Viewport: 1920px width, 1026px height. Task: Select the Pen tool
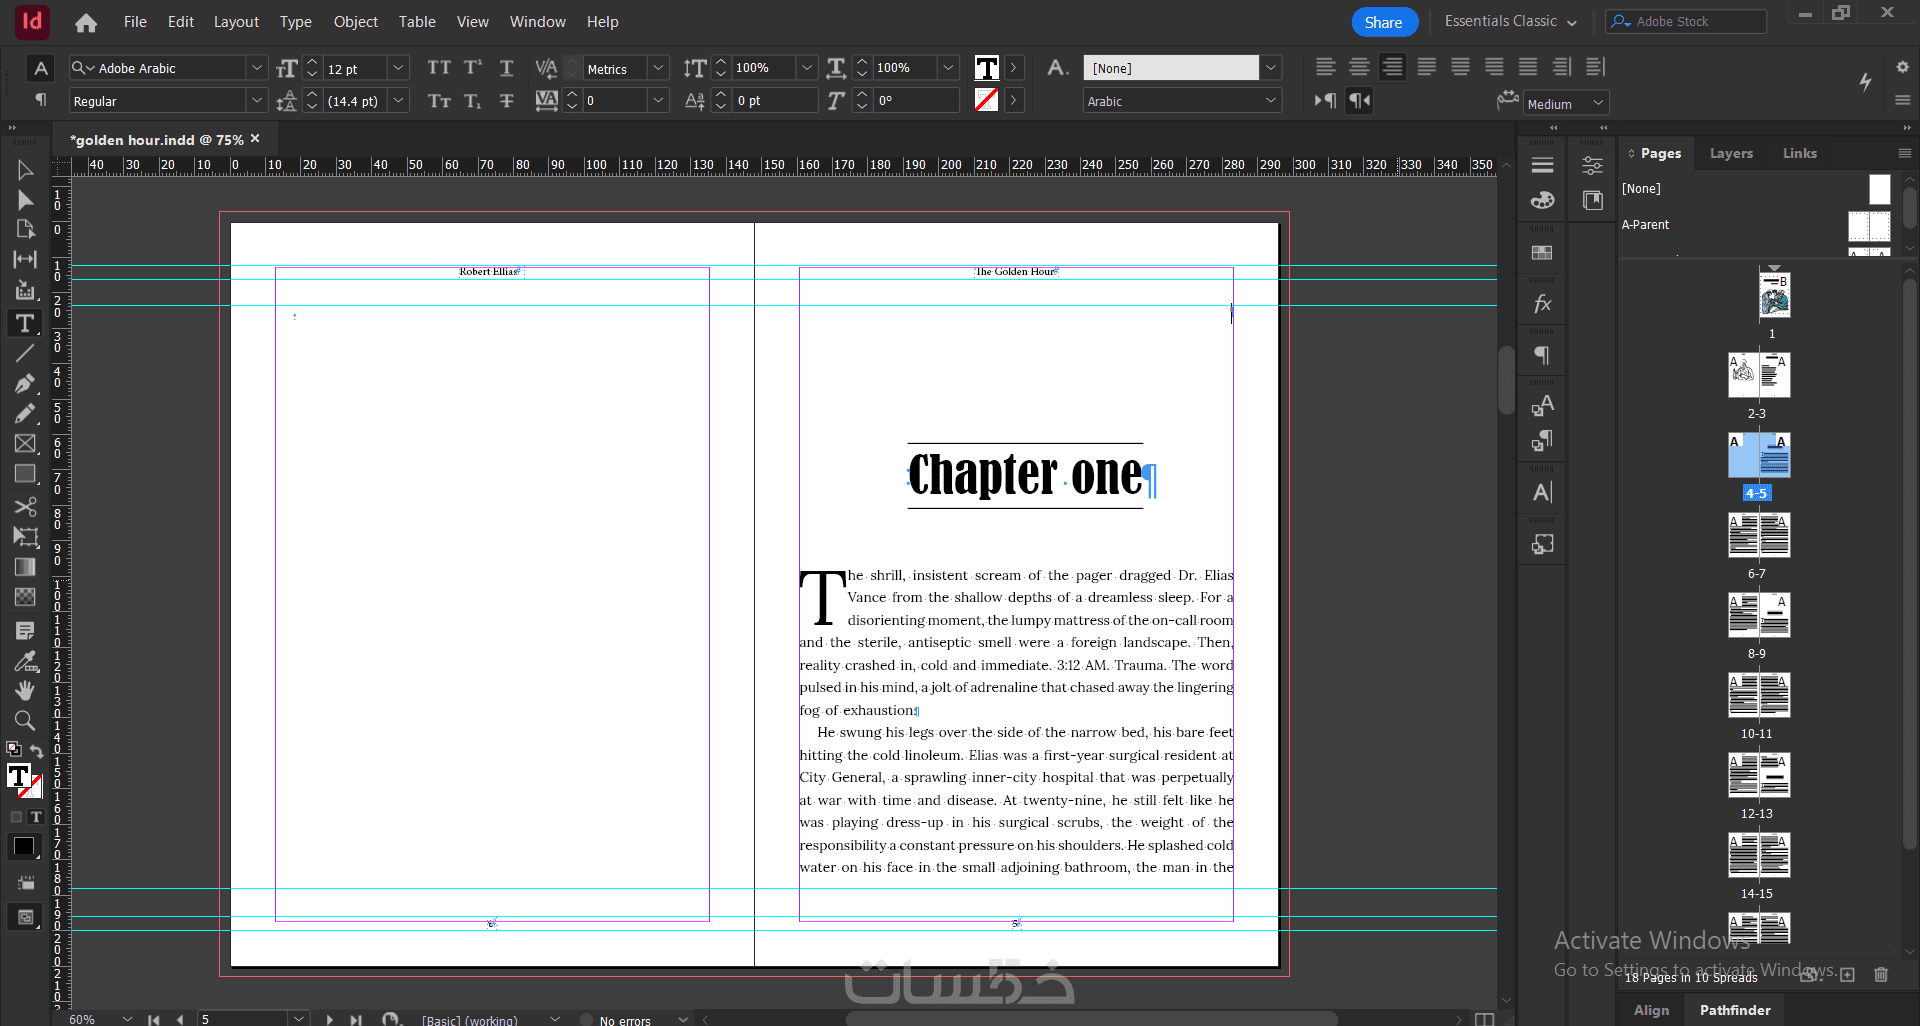pyautogui.click(x=25, y=383)
